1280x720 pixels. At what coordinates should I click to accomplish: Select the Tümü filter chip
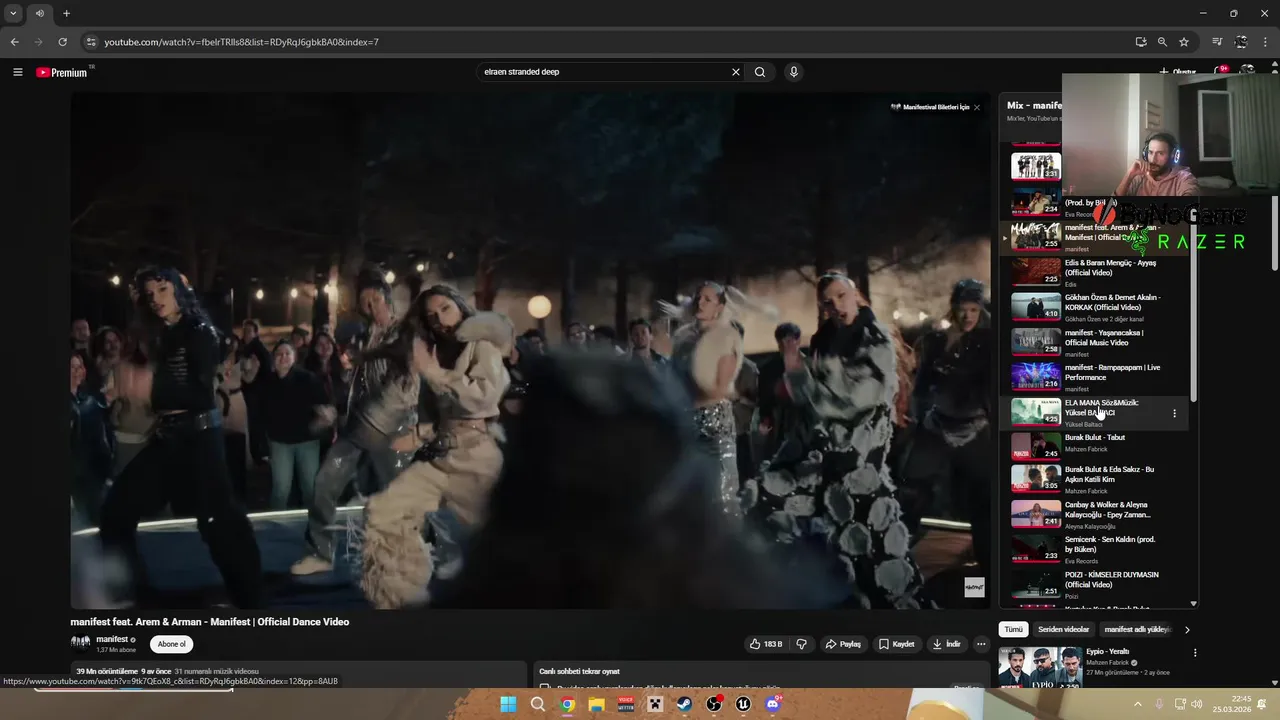1014,630
